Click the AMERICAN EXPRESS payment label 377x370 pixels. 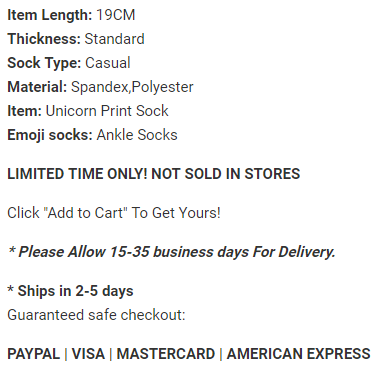299,354
